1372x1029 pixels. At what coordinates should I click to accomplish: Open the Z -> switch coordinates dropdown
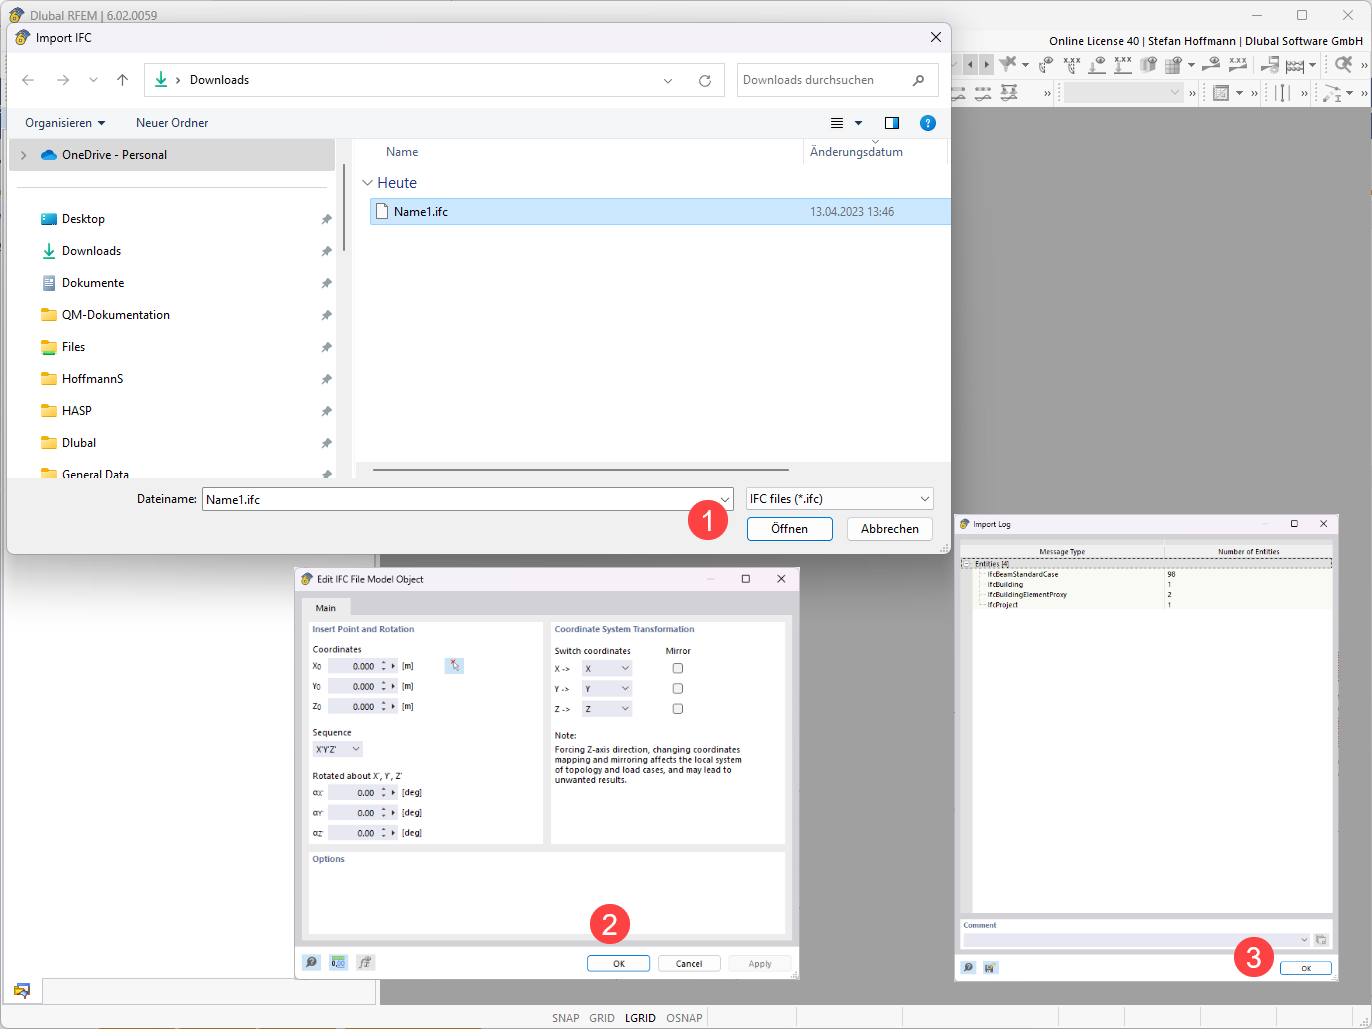pyautogui.click(x=607, y=709)
